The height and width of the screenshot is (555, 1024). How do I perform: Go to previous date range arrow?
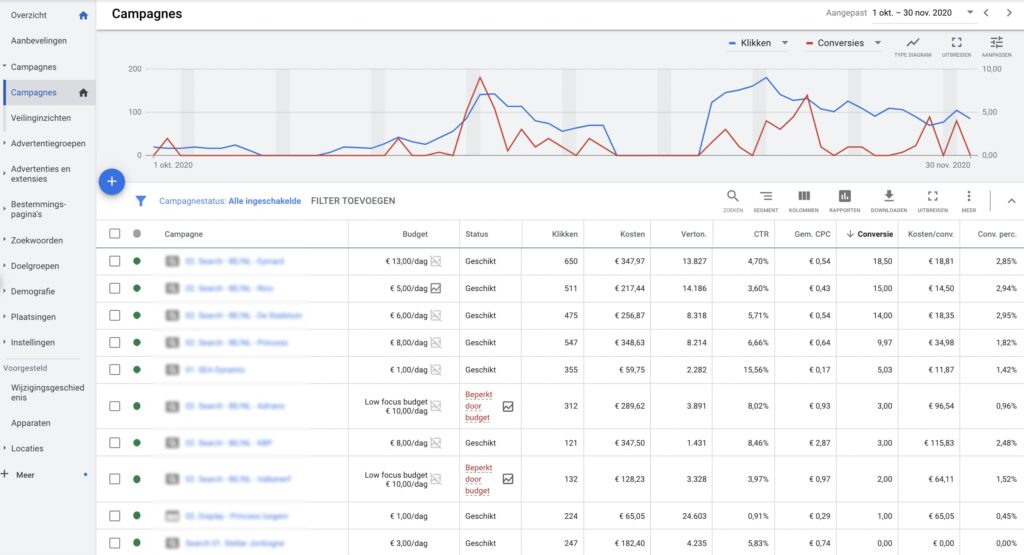click(x=986, y=12)
